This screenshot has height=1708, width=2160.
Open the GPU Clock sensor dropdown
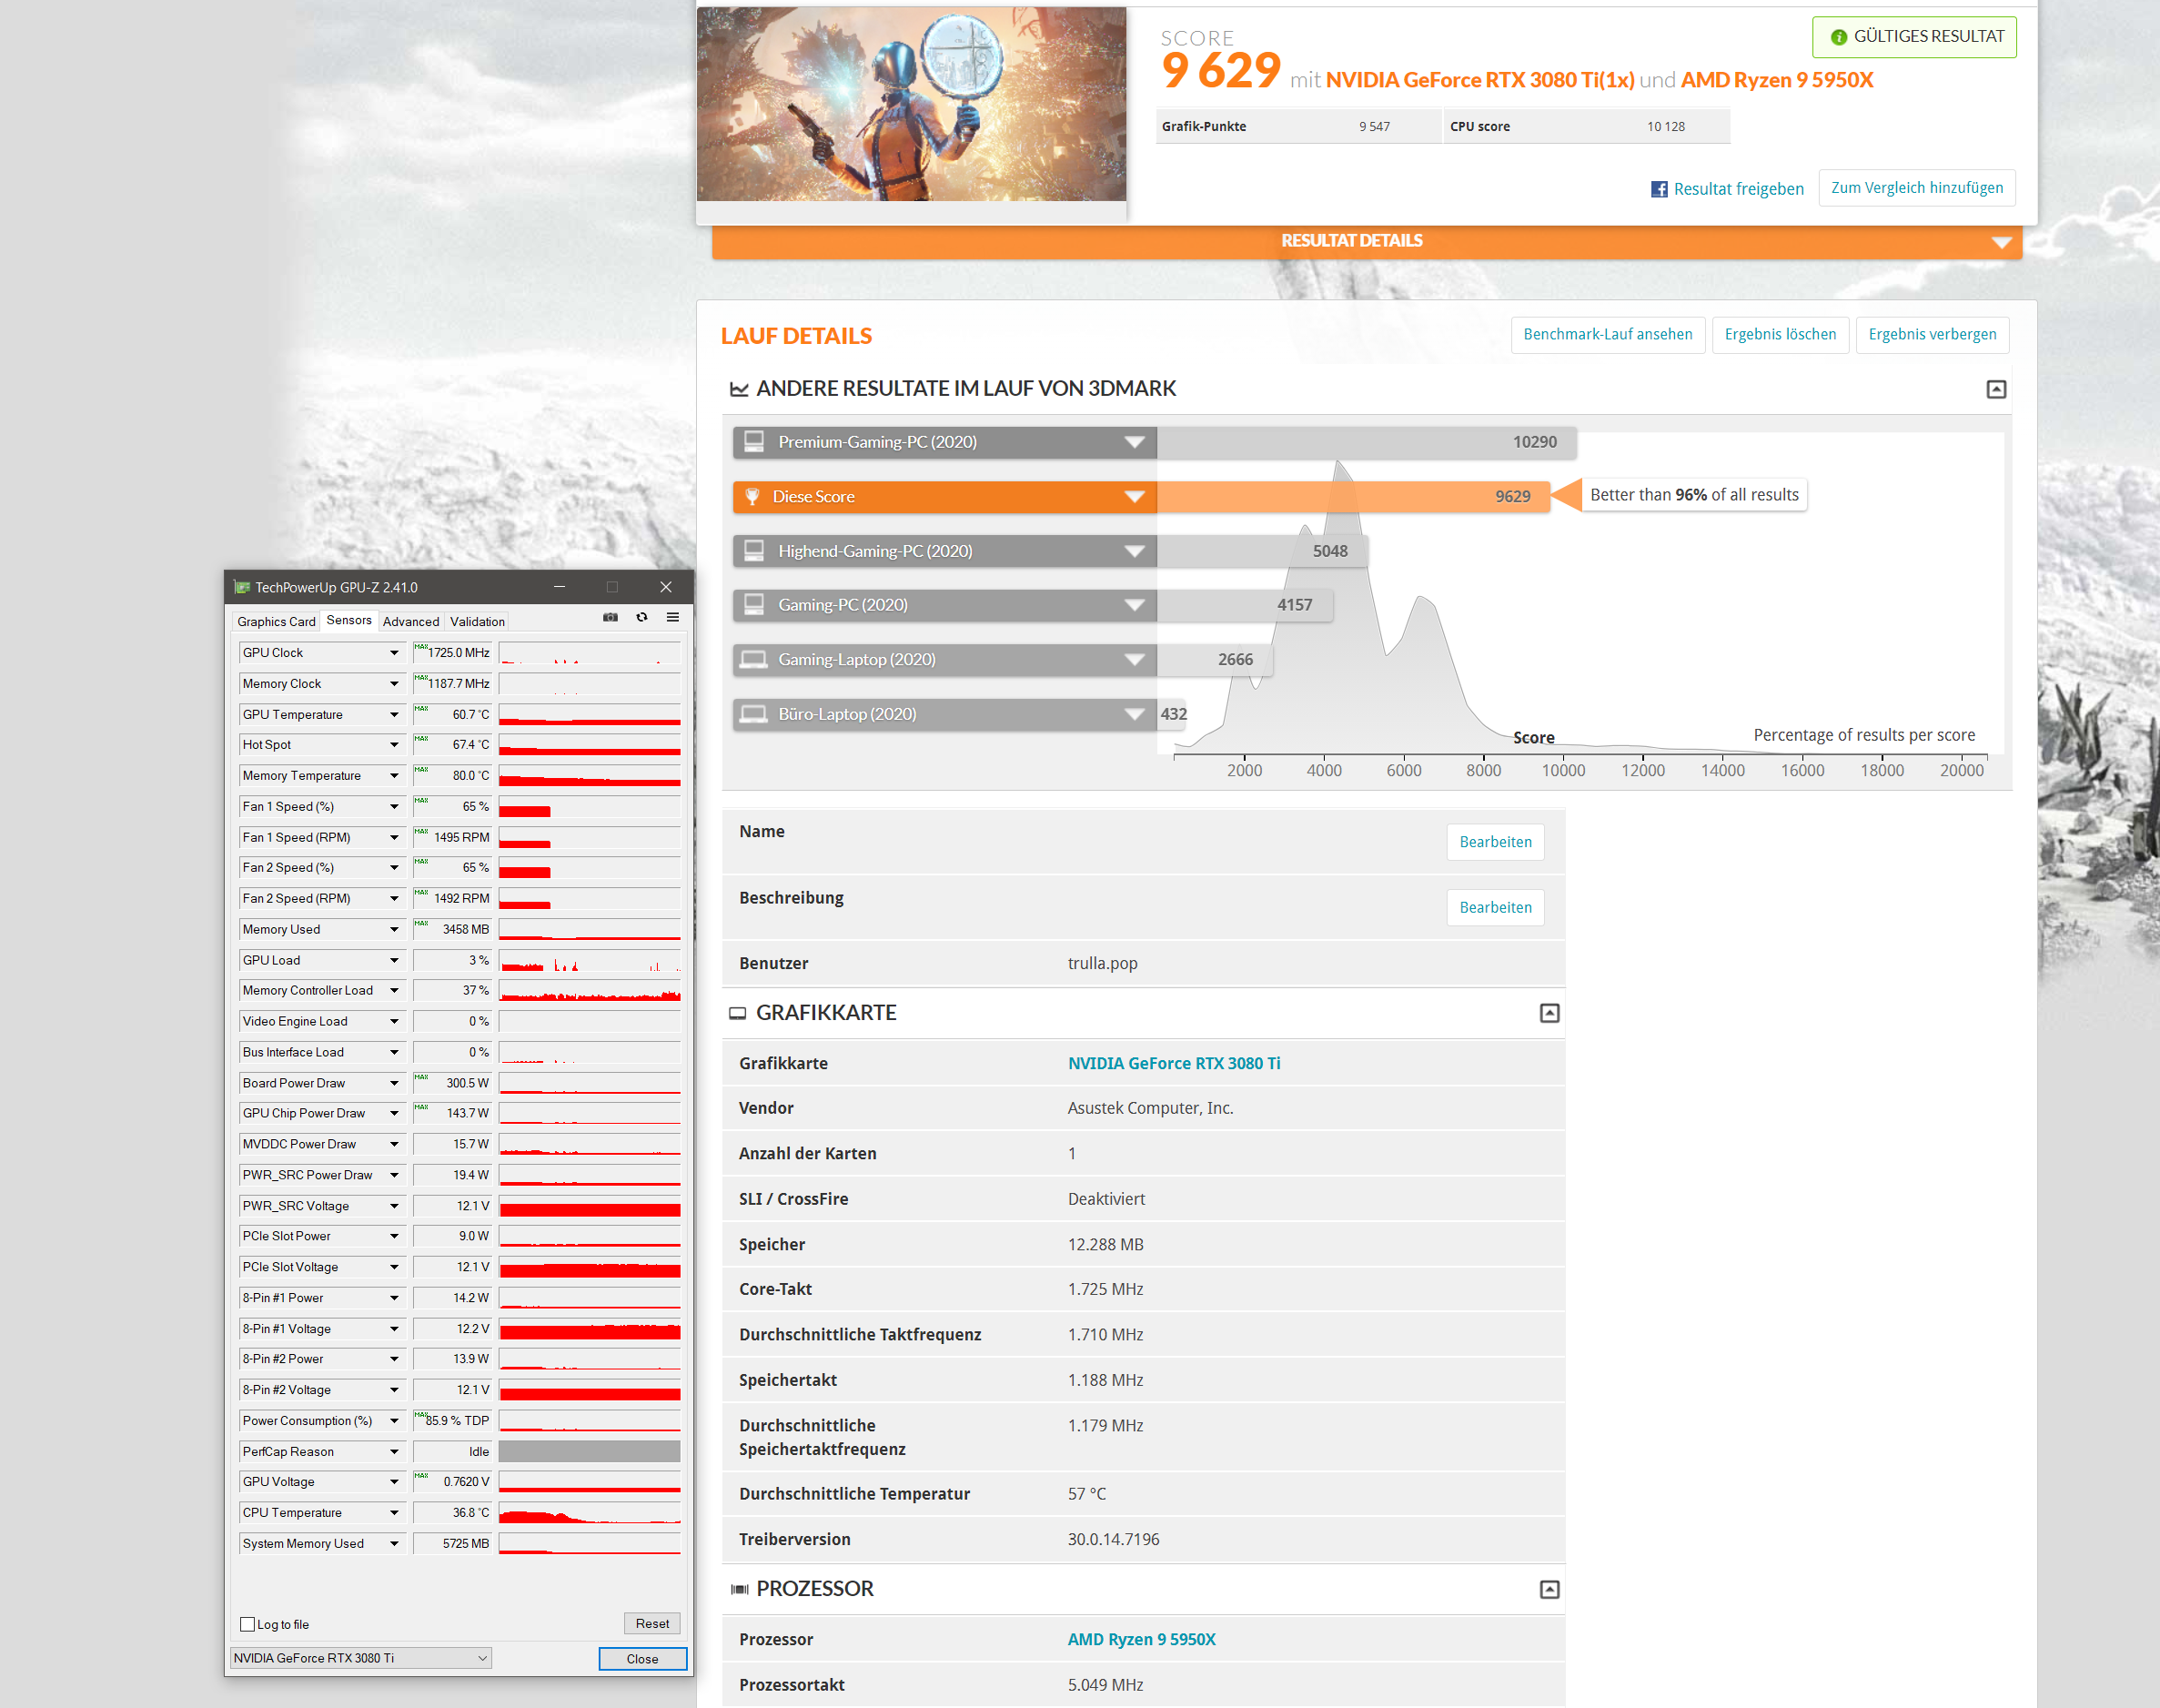[x=394, y=653]
